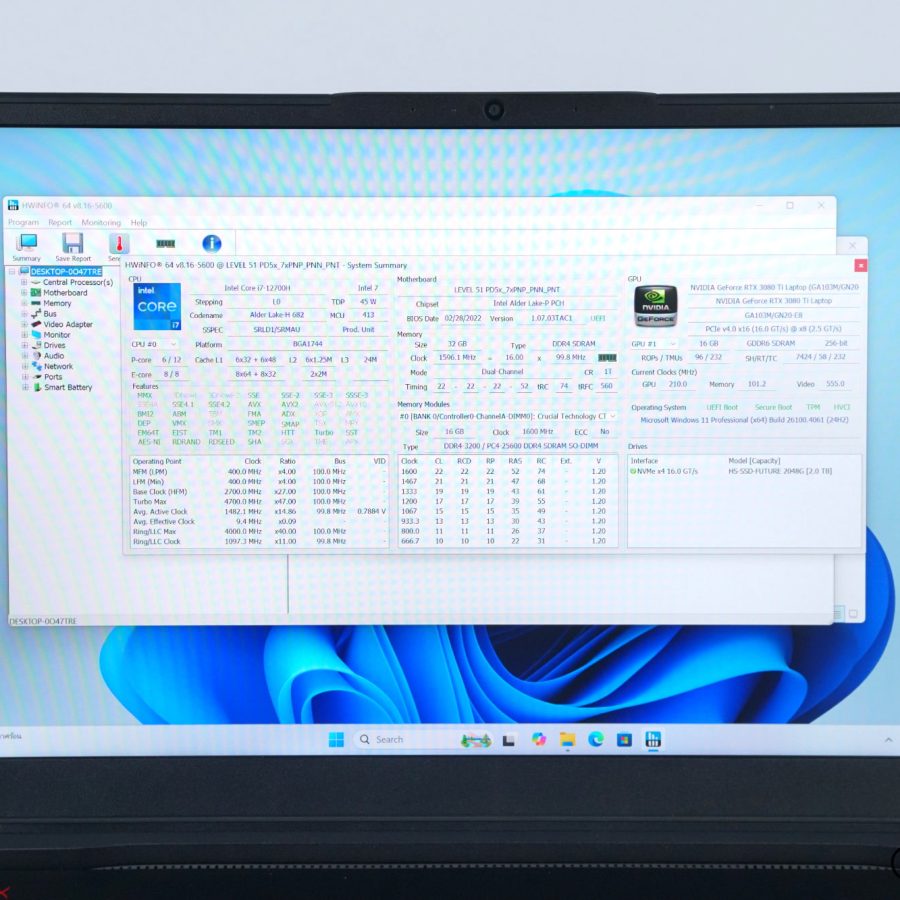Click the Dual-Channel memory mode value
This screenshot has width=900, height=900.
click(502, 372)
